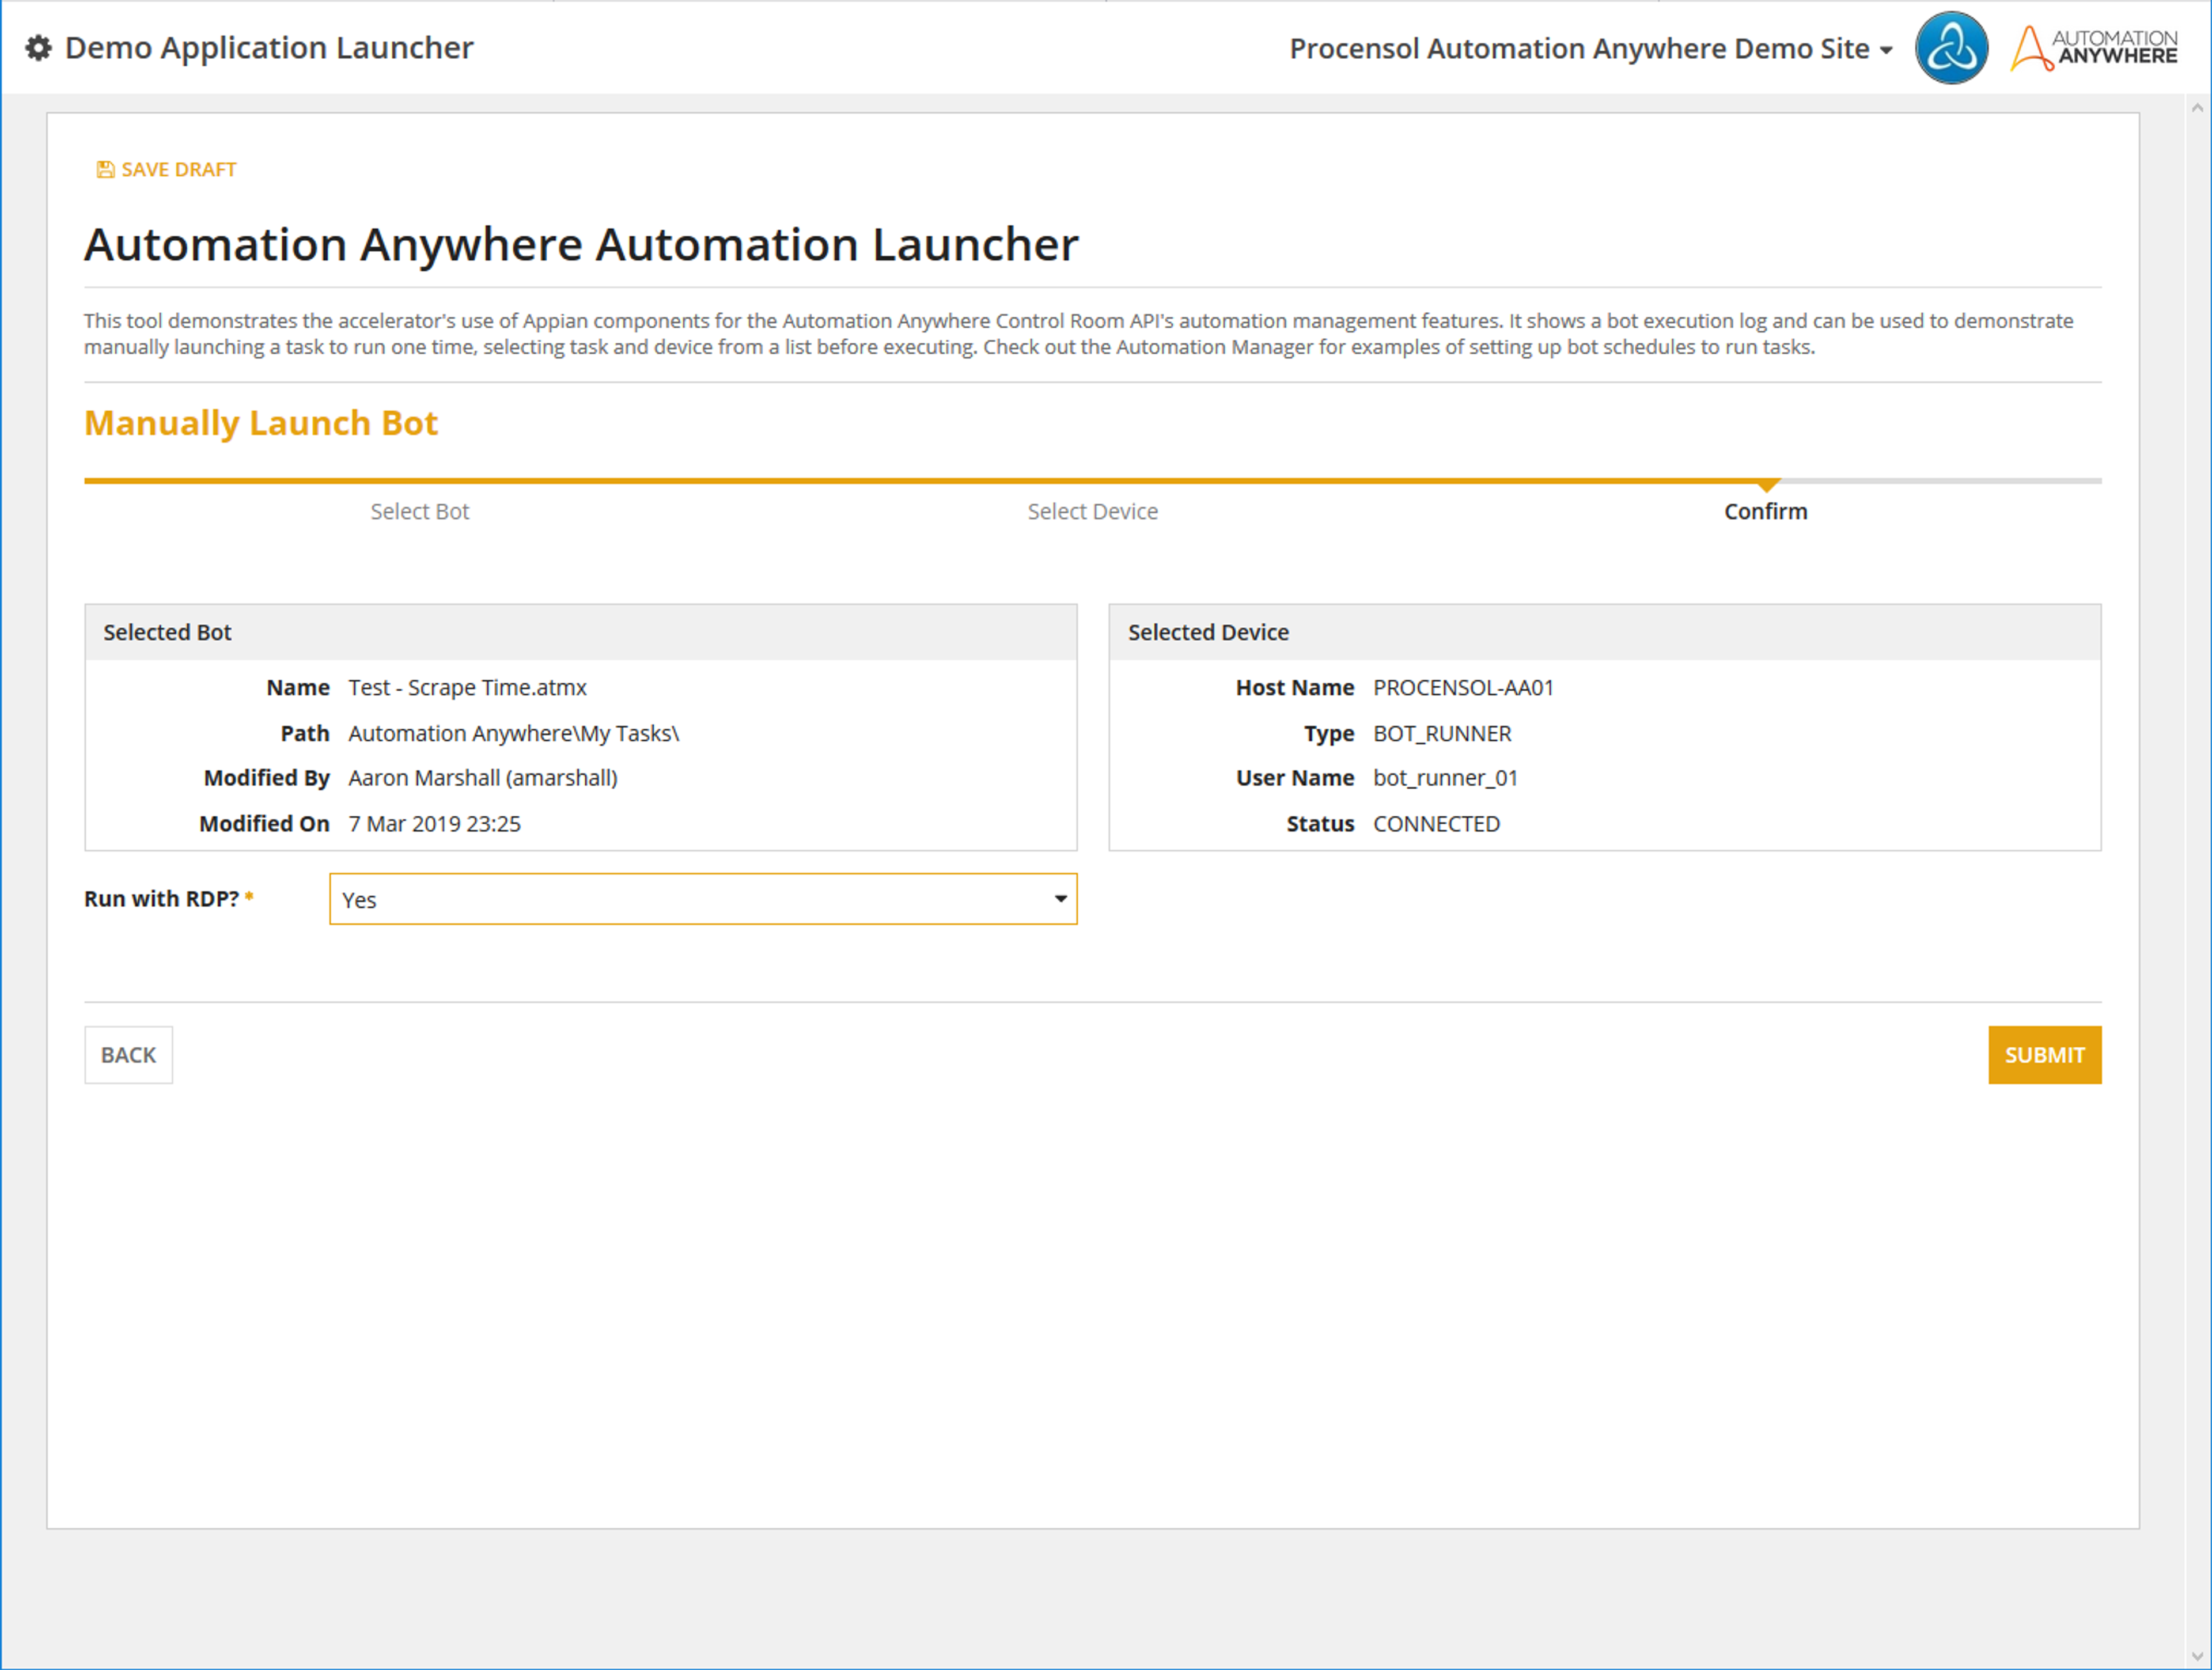The image size is (2212, 1670).
Task: Go to the Select Device step
Action: click(1093, 512)
